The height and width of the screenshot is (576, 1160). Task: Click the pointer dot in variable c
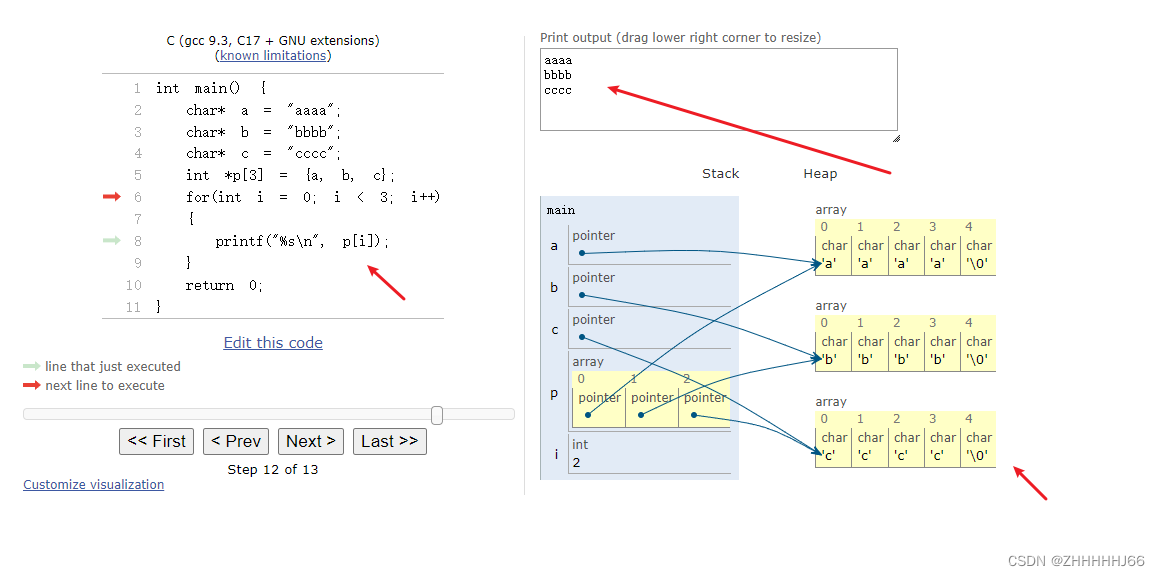[x=581, y=337]
